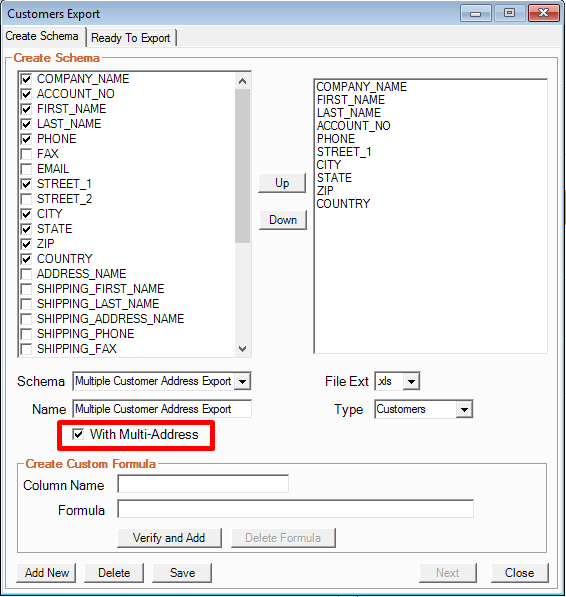Viewport: 566px width, 597px height.
Task: Expand the File Ext dropdown
Action: tap(411, 381)
